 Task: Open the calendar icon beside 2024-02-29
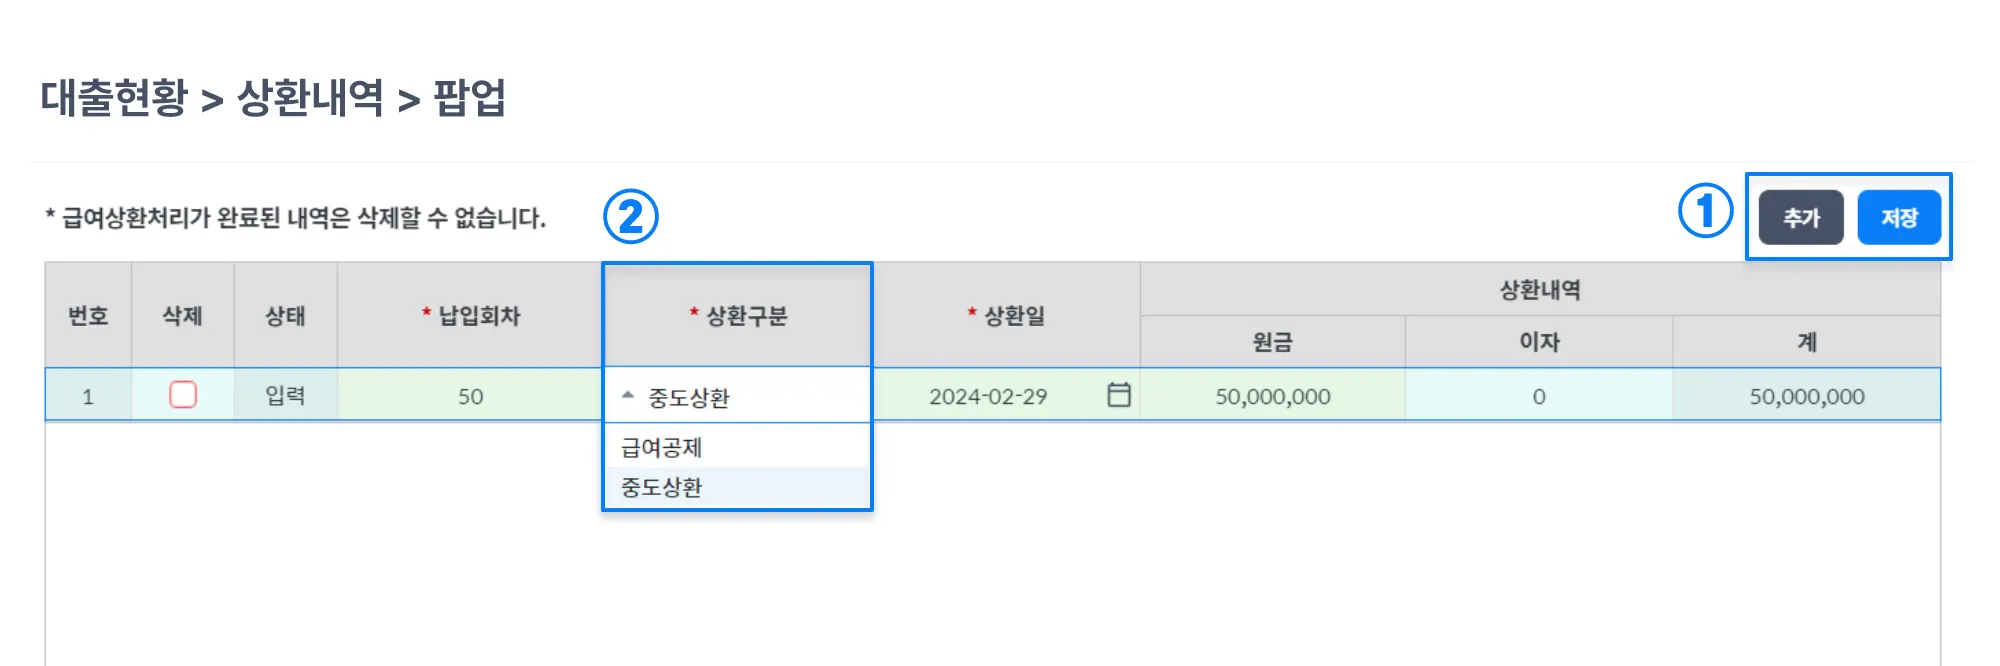pyautogui.click(x=1119, y=395)
